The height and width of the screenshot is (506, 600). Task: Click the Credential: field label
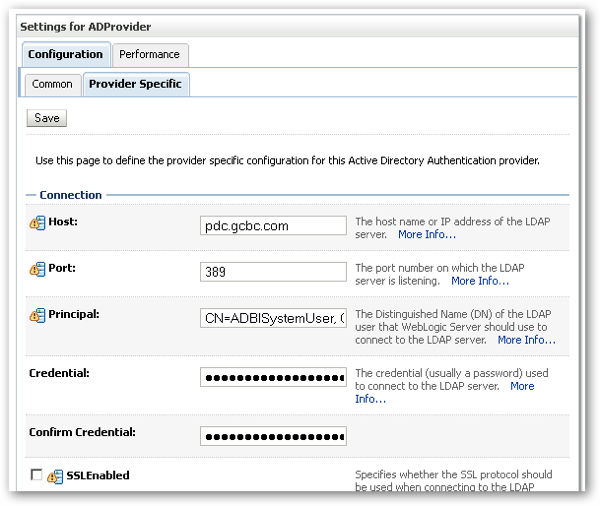(x=59, y=373)
